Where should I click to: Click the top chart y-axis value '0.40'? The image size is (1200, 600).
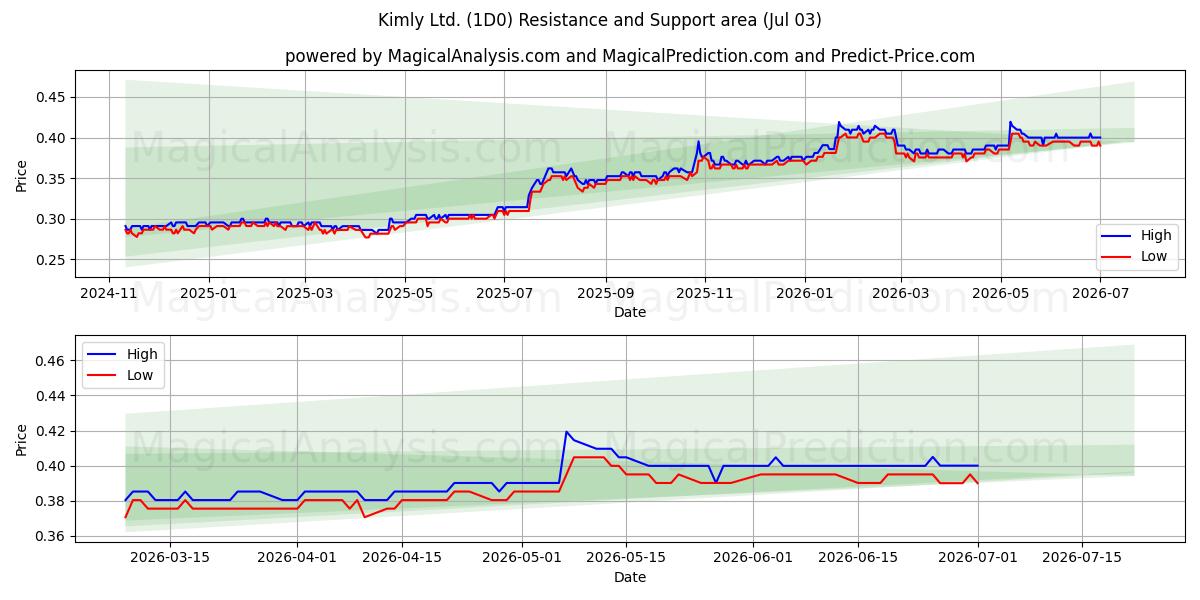click(x=51, y=138)
